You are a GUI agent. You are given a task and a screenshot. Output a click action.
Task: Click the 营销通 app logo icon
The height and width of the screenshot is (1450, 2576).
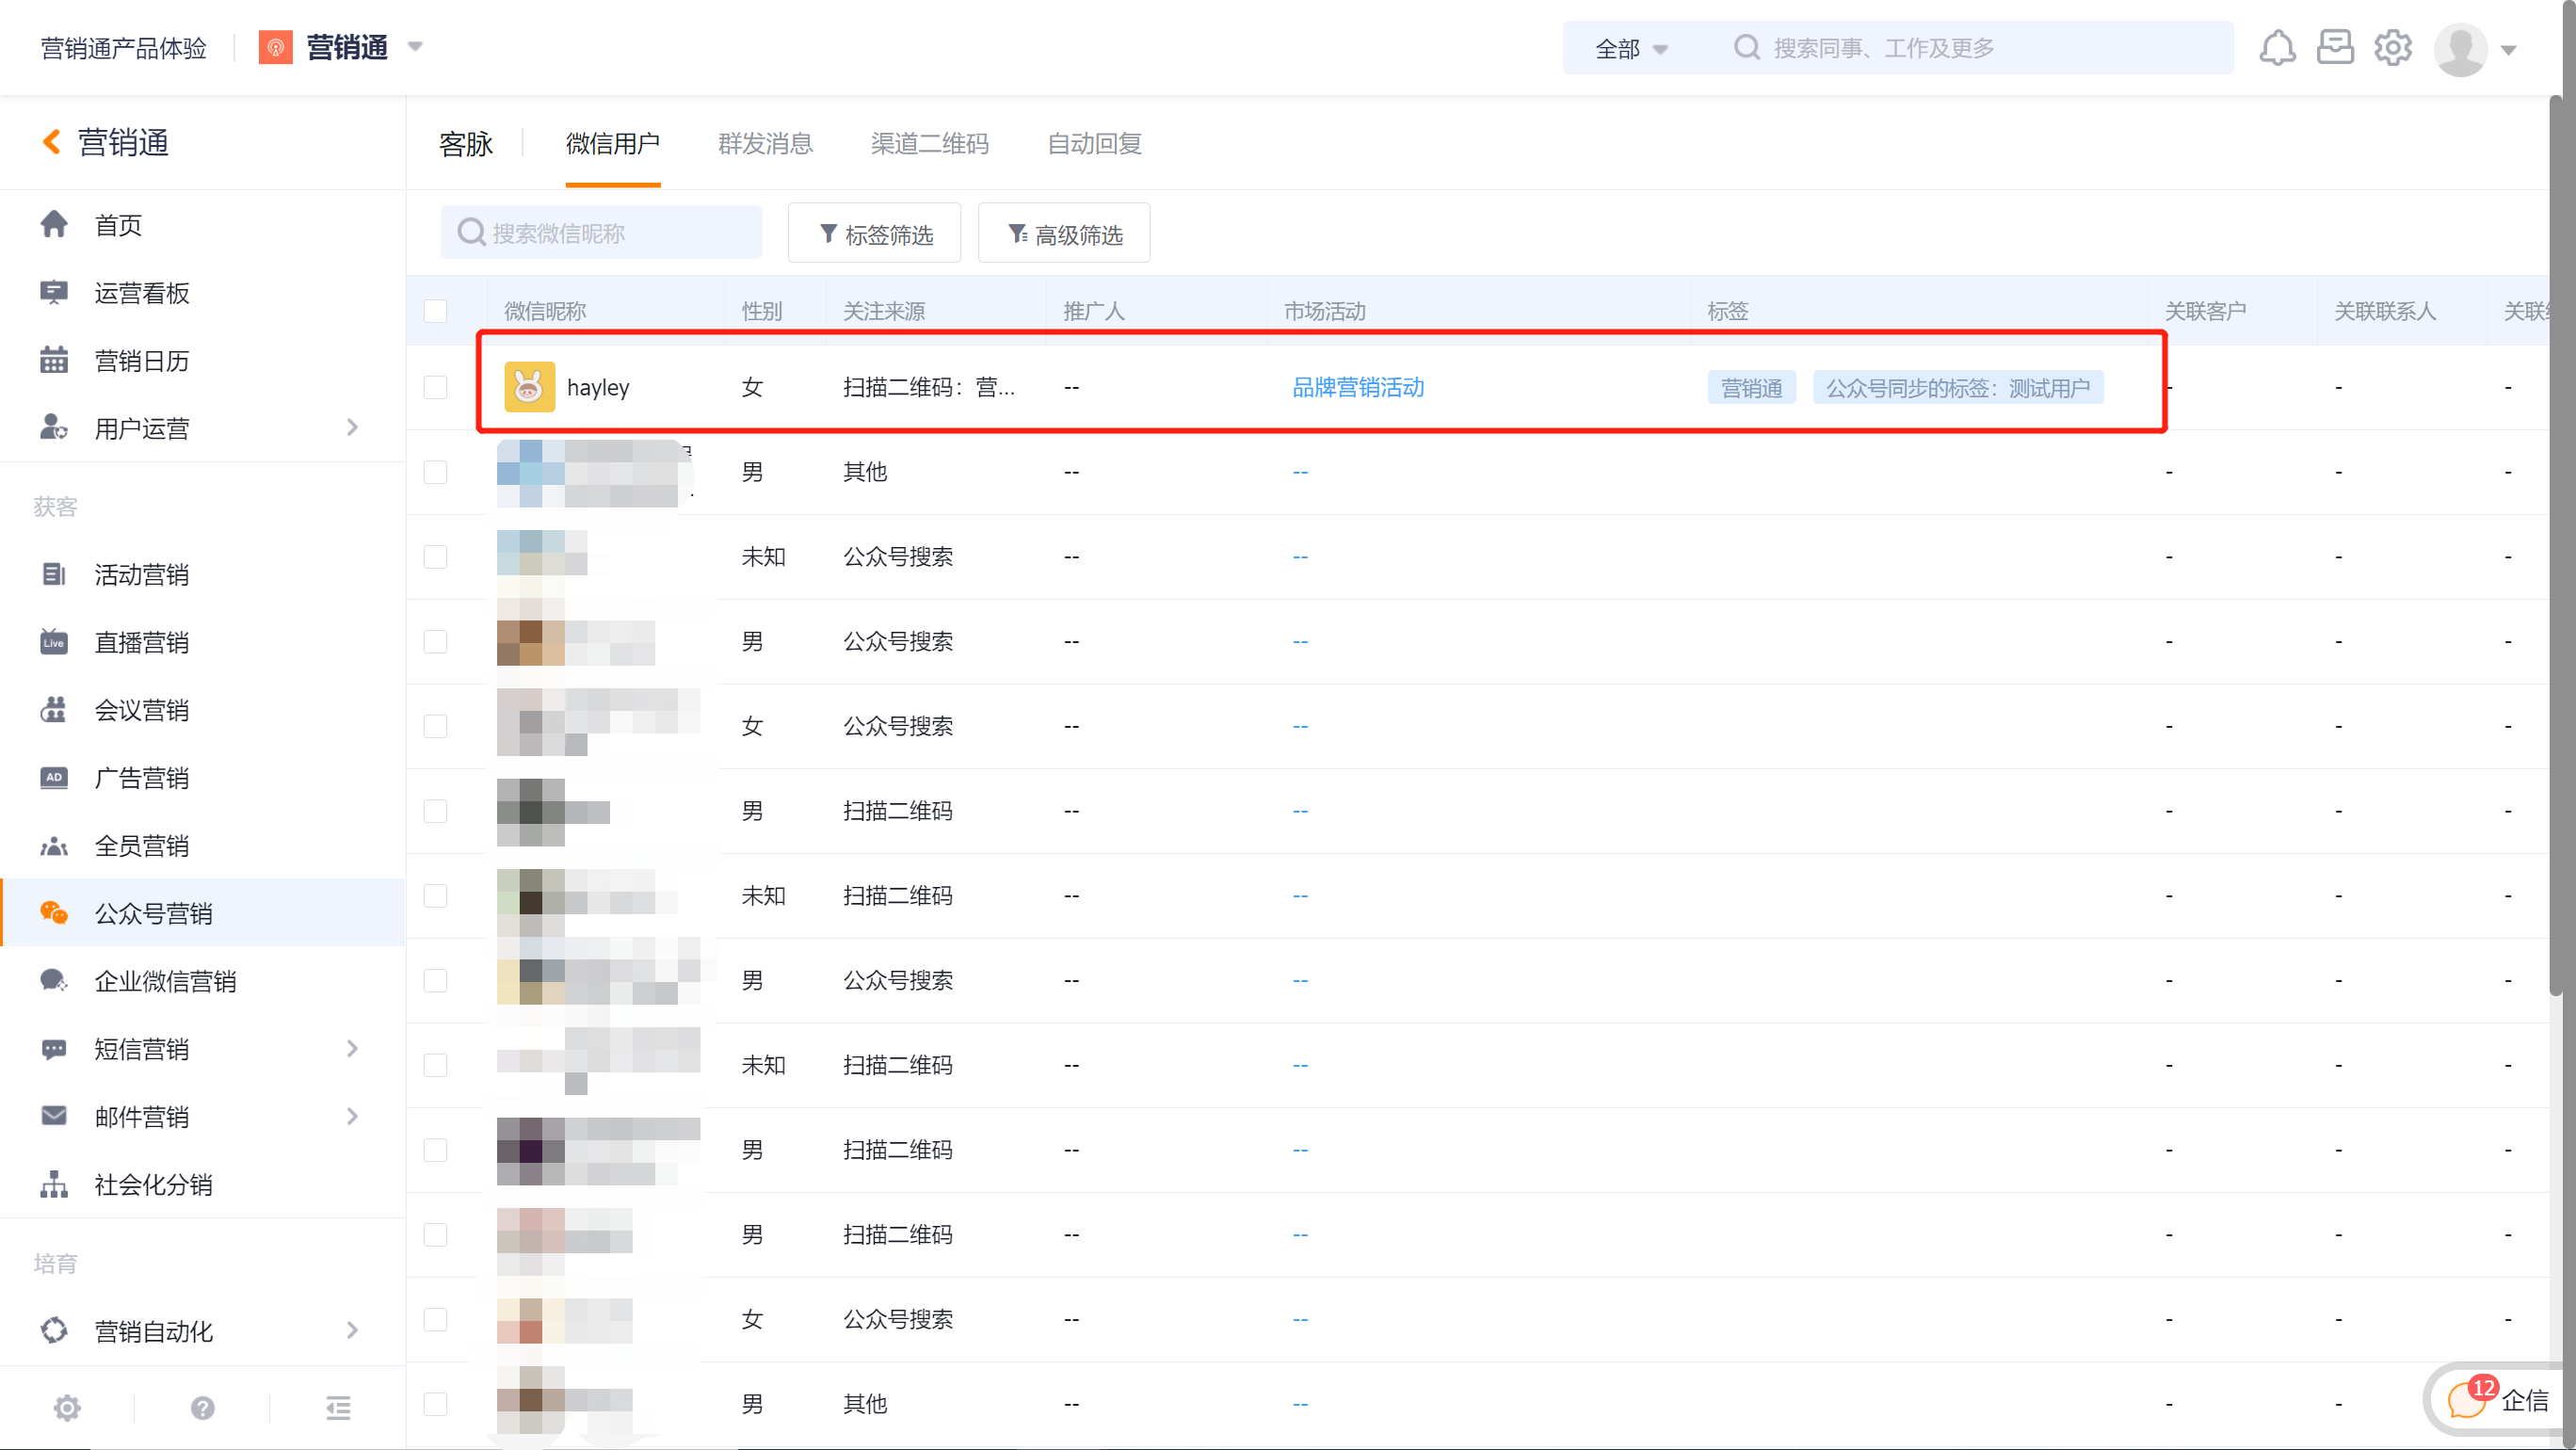[x=275, y=47]
